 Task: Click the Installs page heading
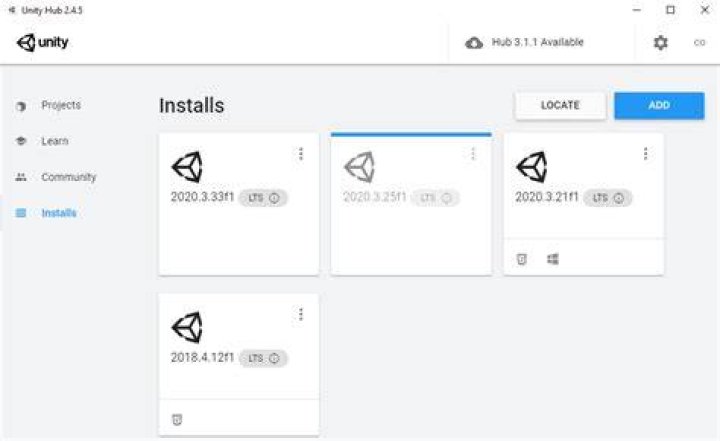pos(191,106)
